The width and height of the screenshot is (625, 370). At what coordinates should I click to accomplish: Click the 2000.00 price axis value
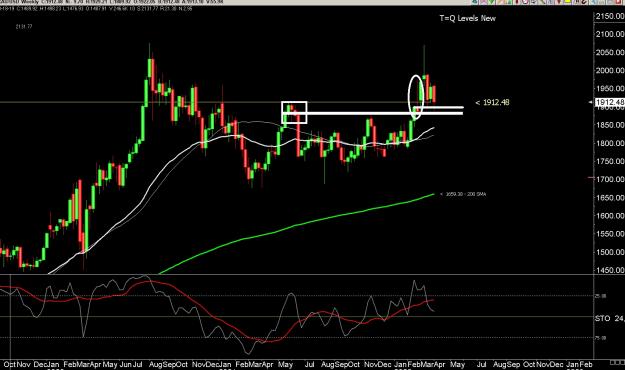[610, 71]
